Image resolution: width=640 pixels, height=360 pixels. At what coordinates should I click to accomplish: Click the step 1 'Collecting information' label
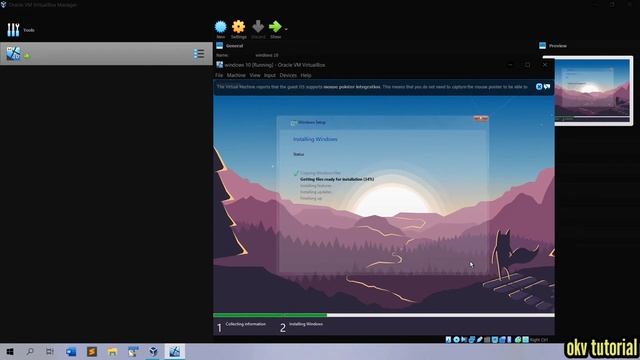pyautogui.click(x=246, y=324)
